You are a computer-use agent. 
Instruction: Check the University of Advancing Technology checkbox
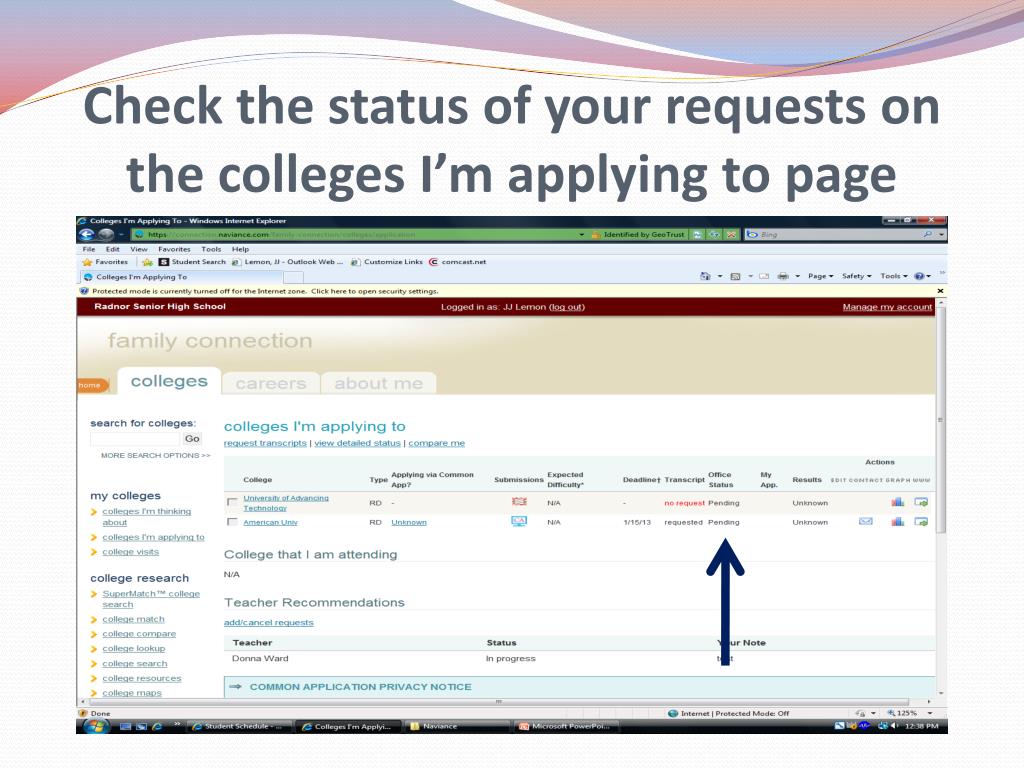[x=232, y=502]
